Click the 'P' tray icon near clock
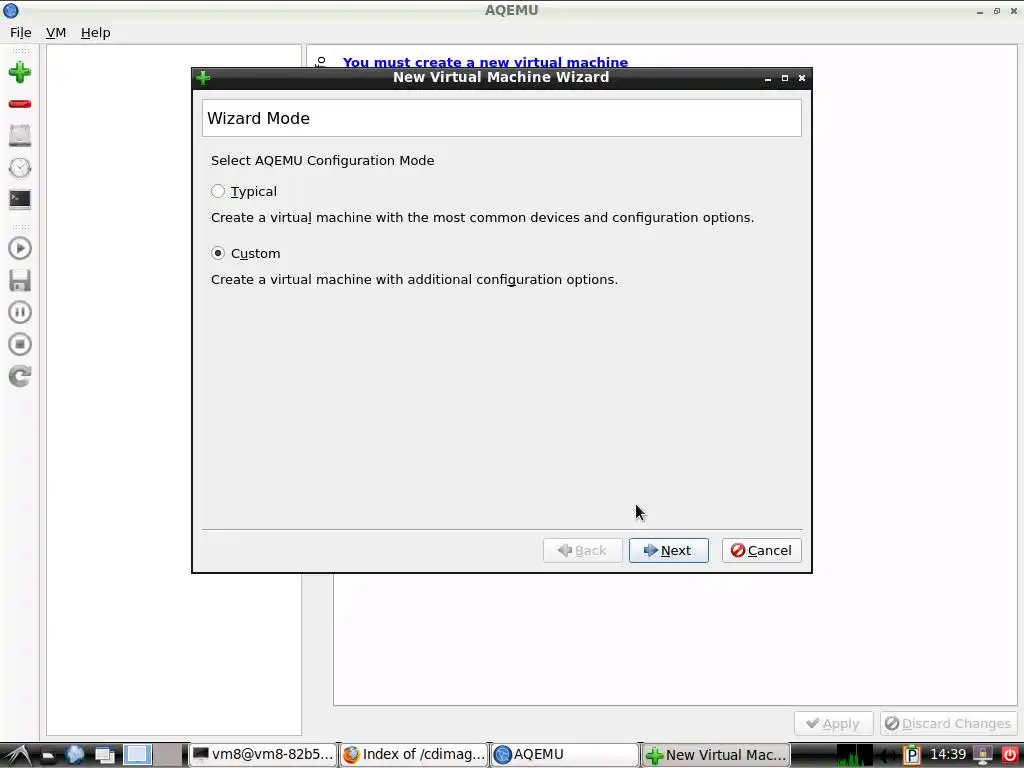Screen dimensions: 1024x768 pyautogui.click(x=912, y=755)
